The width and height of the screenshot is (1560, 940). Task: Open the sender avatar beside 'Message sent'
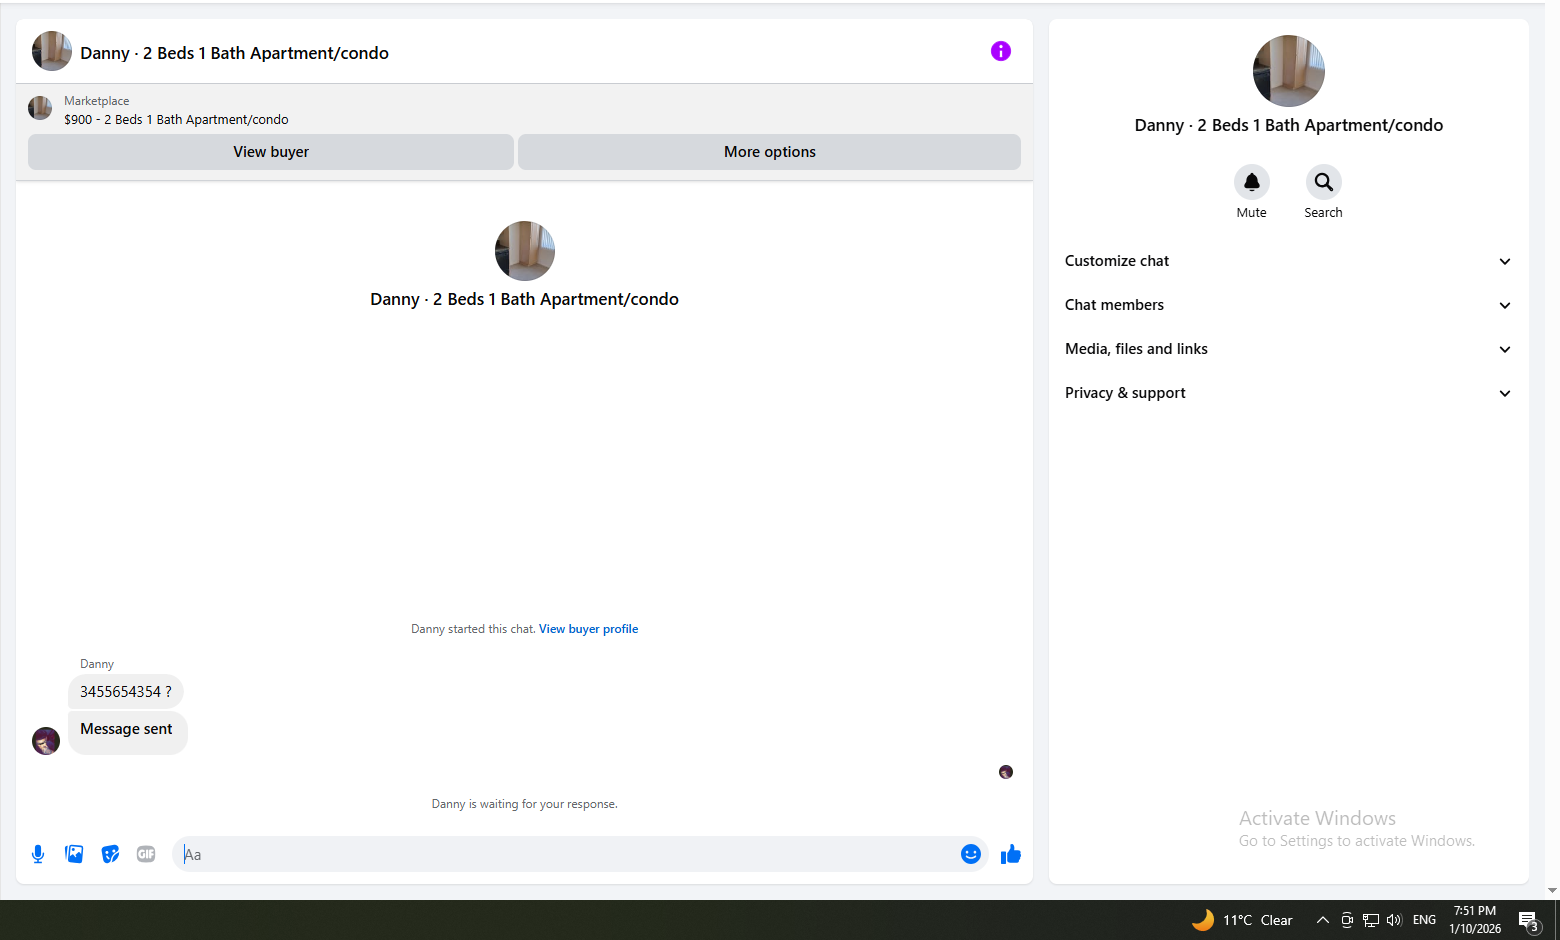point(46,741)
